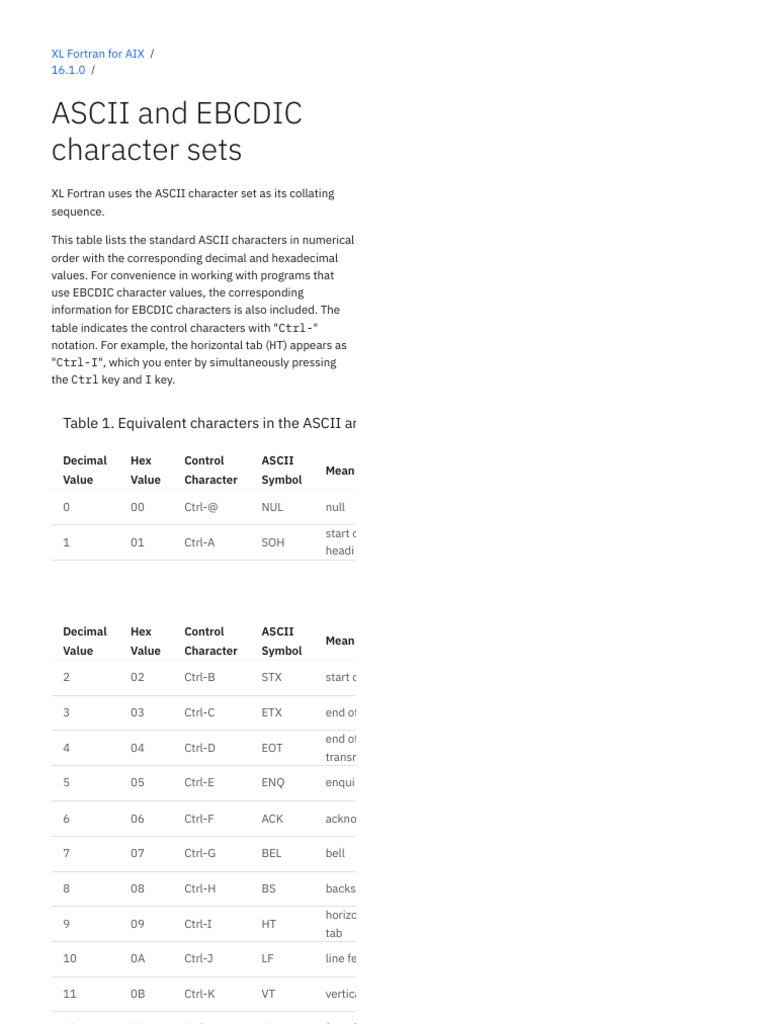768x1024 pixels.
Task: Click the NUL ASCII symbol cell
Action: coord(272,507)
